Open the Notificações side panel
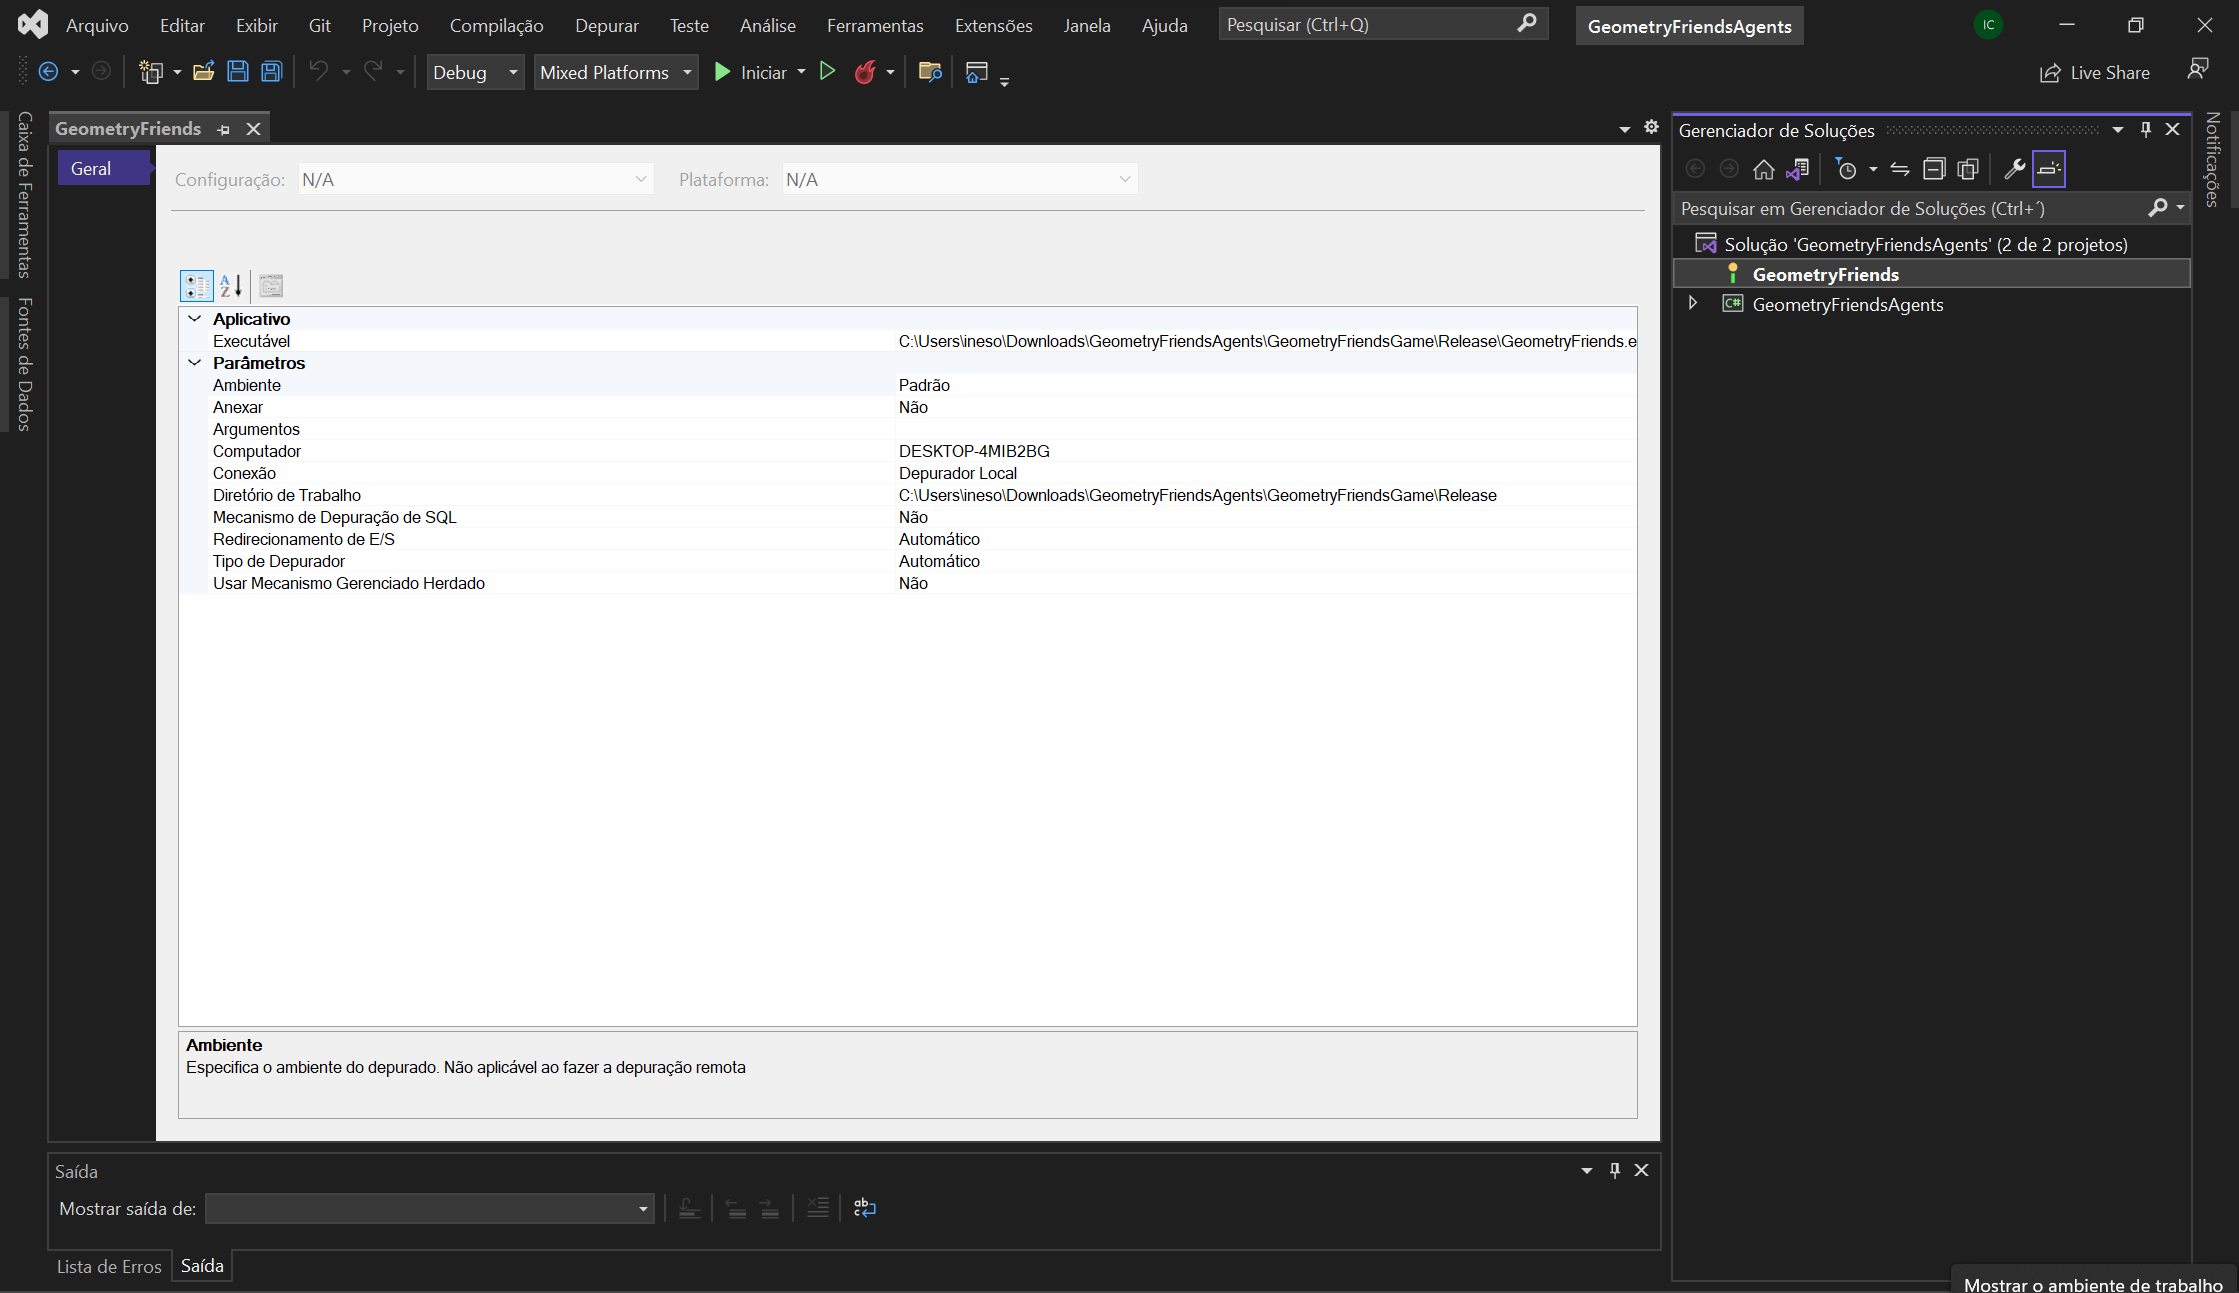This screenshot has width=2239, height=1293. [x=2213, y=159]
